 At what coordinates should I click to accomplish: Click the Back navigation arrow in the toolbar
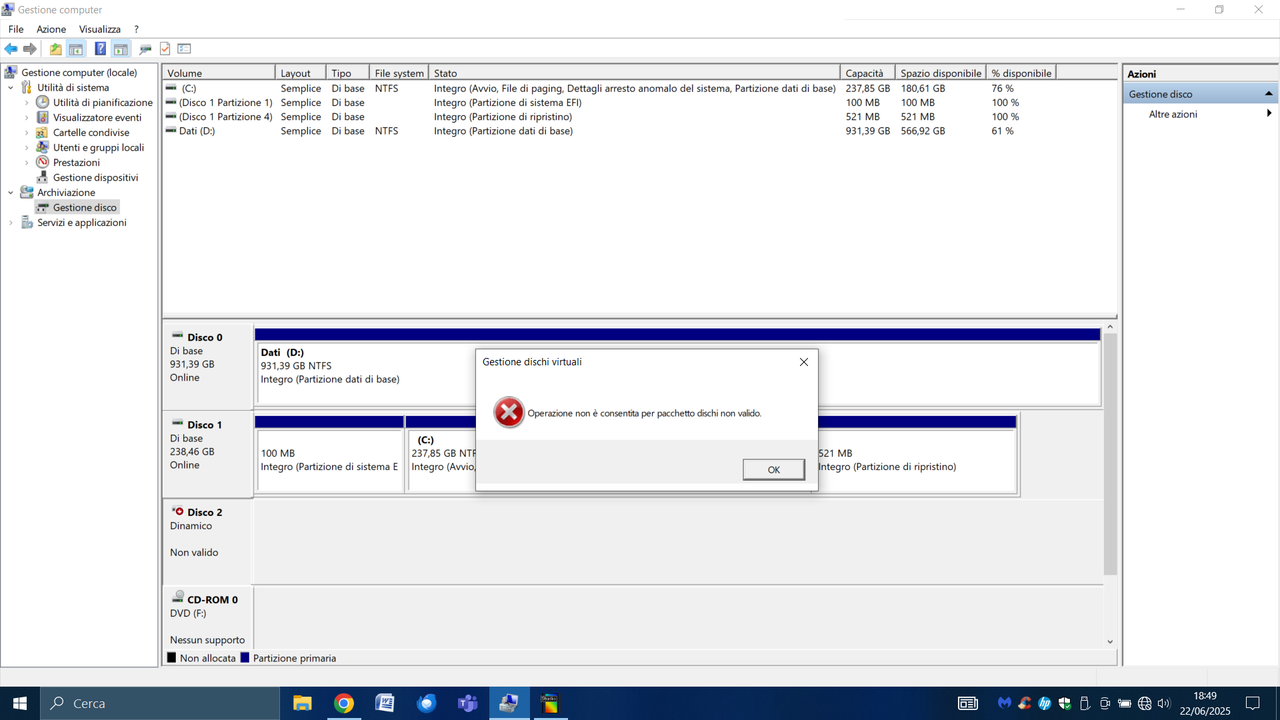tap(11, 48)
